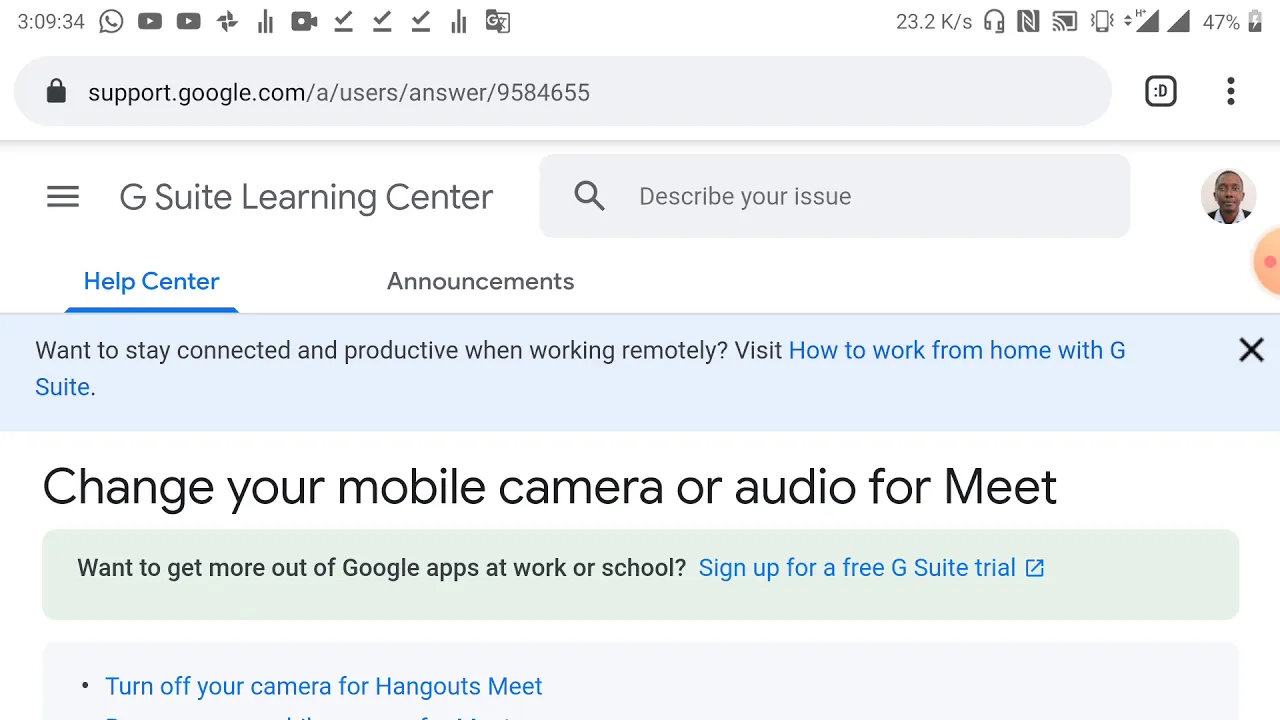Switch to the Help Center tab
The height and width of the screenshot is (720, 1280).
[x=151, y=281]
